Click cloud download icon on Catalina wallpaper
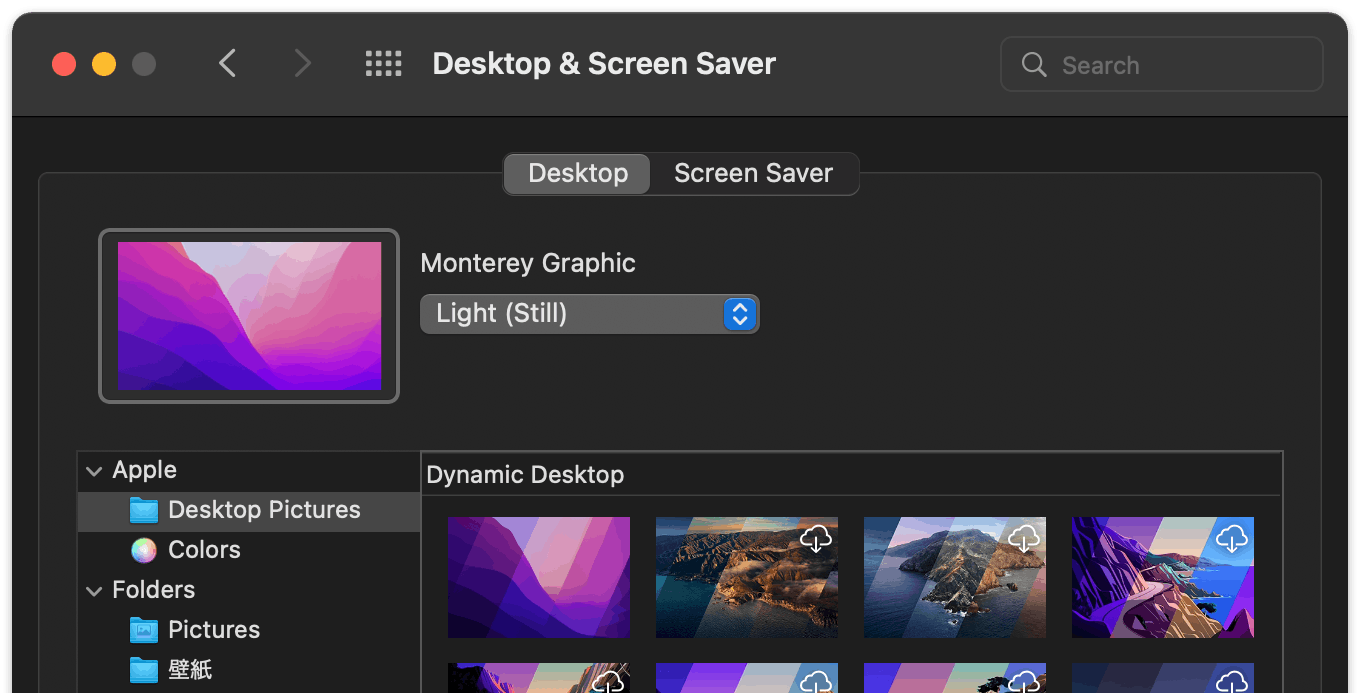 (x=1024, y=539)
